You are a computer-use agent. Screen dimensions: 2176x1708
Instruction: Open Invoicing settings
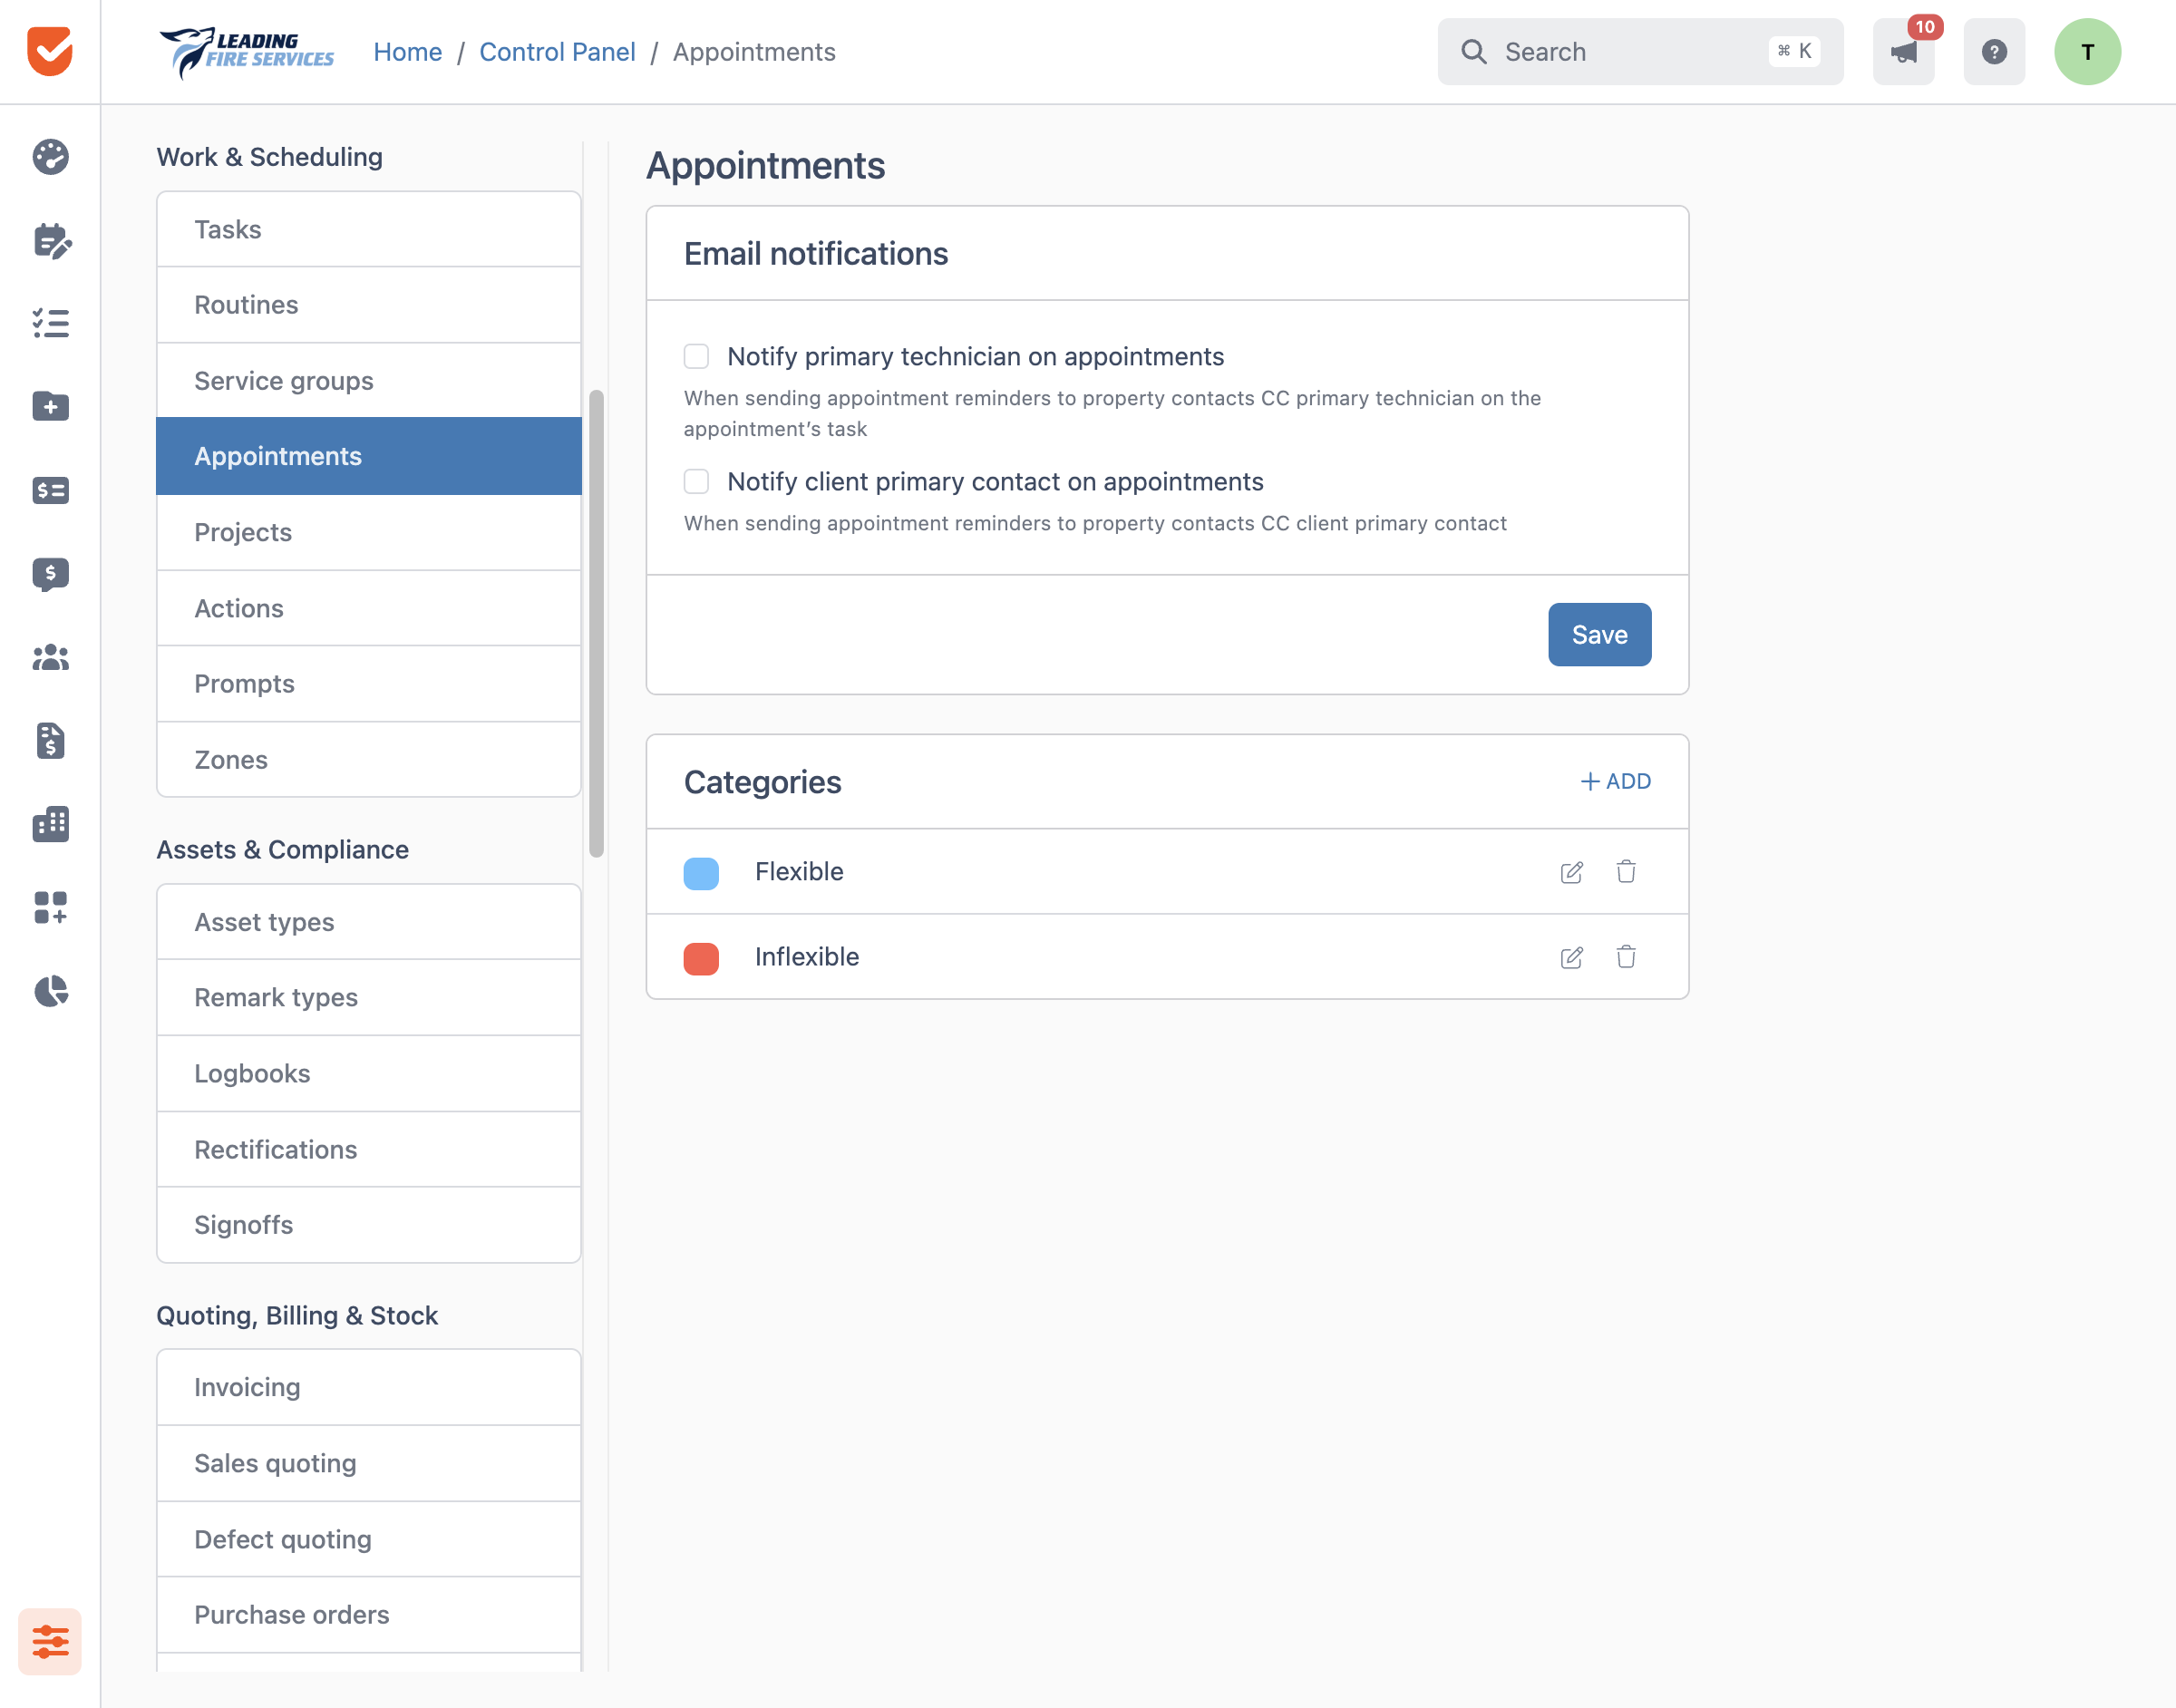coord(369,1387)
